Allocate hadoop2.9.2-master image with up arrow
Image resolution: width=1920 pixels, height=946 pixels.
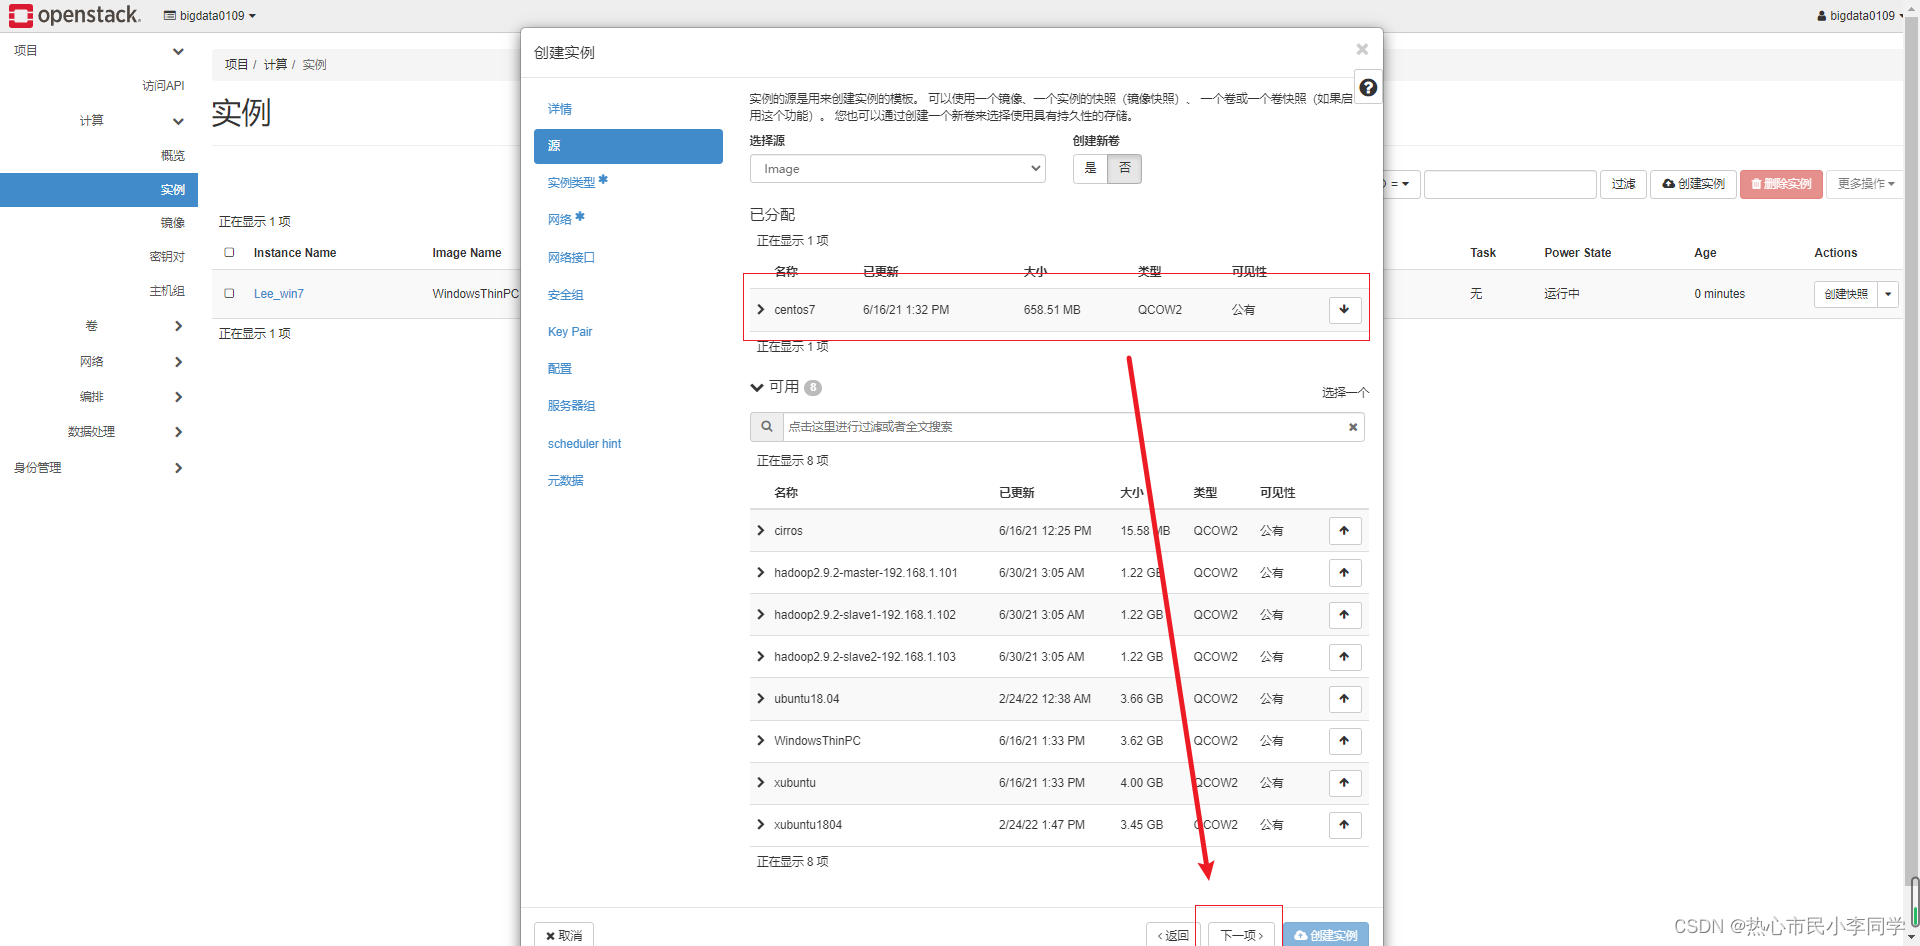[x=1344, y=573]
